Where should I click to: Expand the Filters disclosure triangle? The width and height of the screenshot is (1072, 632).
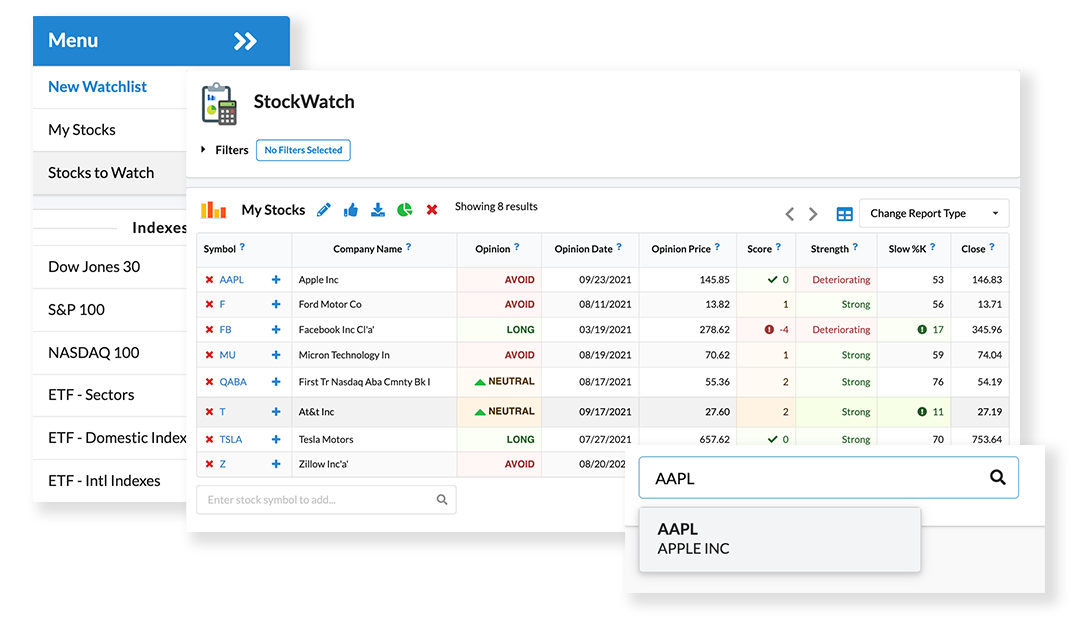point(204,150)
